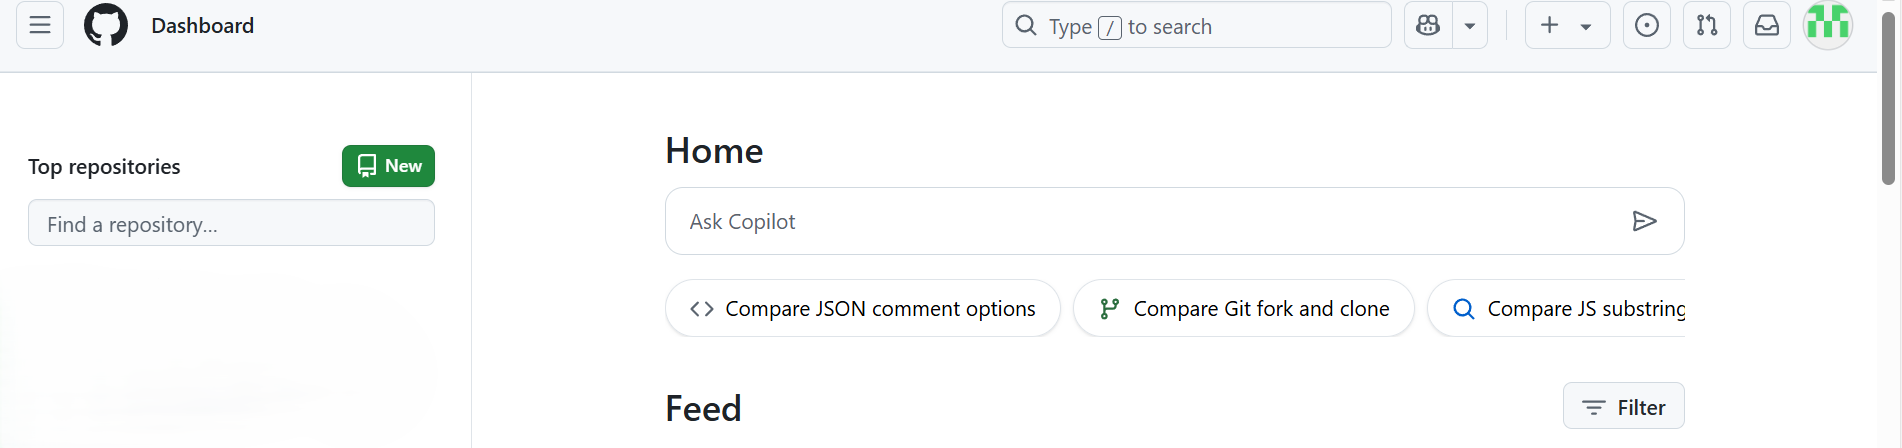The width and height of the screenshot is (1902, 448).
Task: Open the hamburger navigation menu
Action: pos(40,25)
